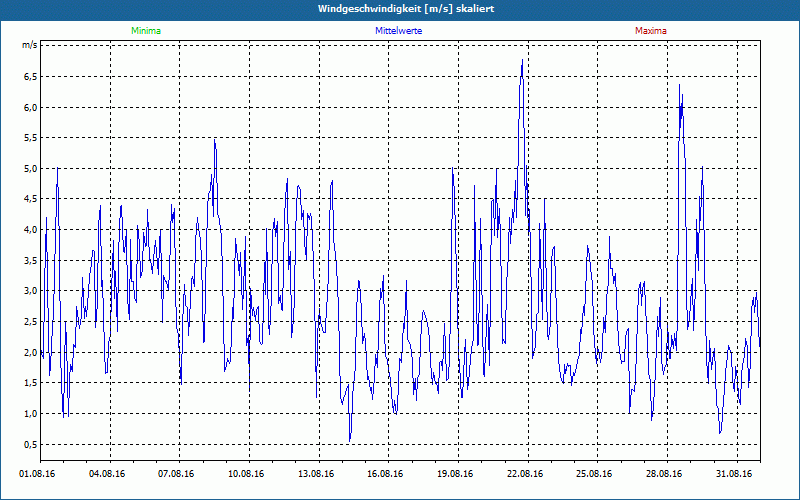
Task: Select the 25.08.16 date on x-axis
Action: pyautogui.click(x=593, y=474)
